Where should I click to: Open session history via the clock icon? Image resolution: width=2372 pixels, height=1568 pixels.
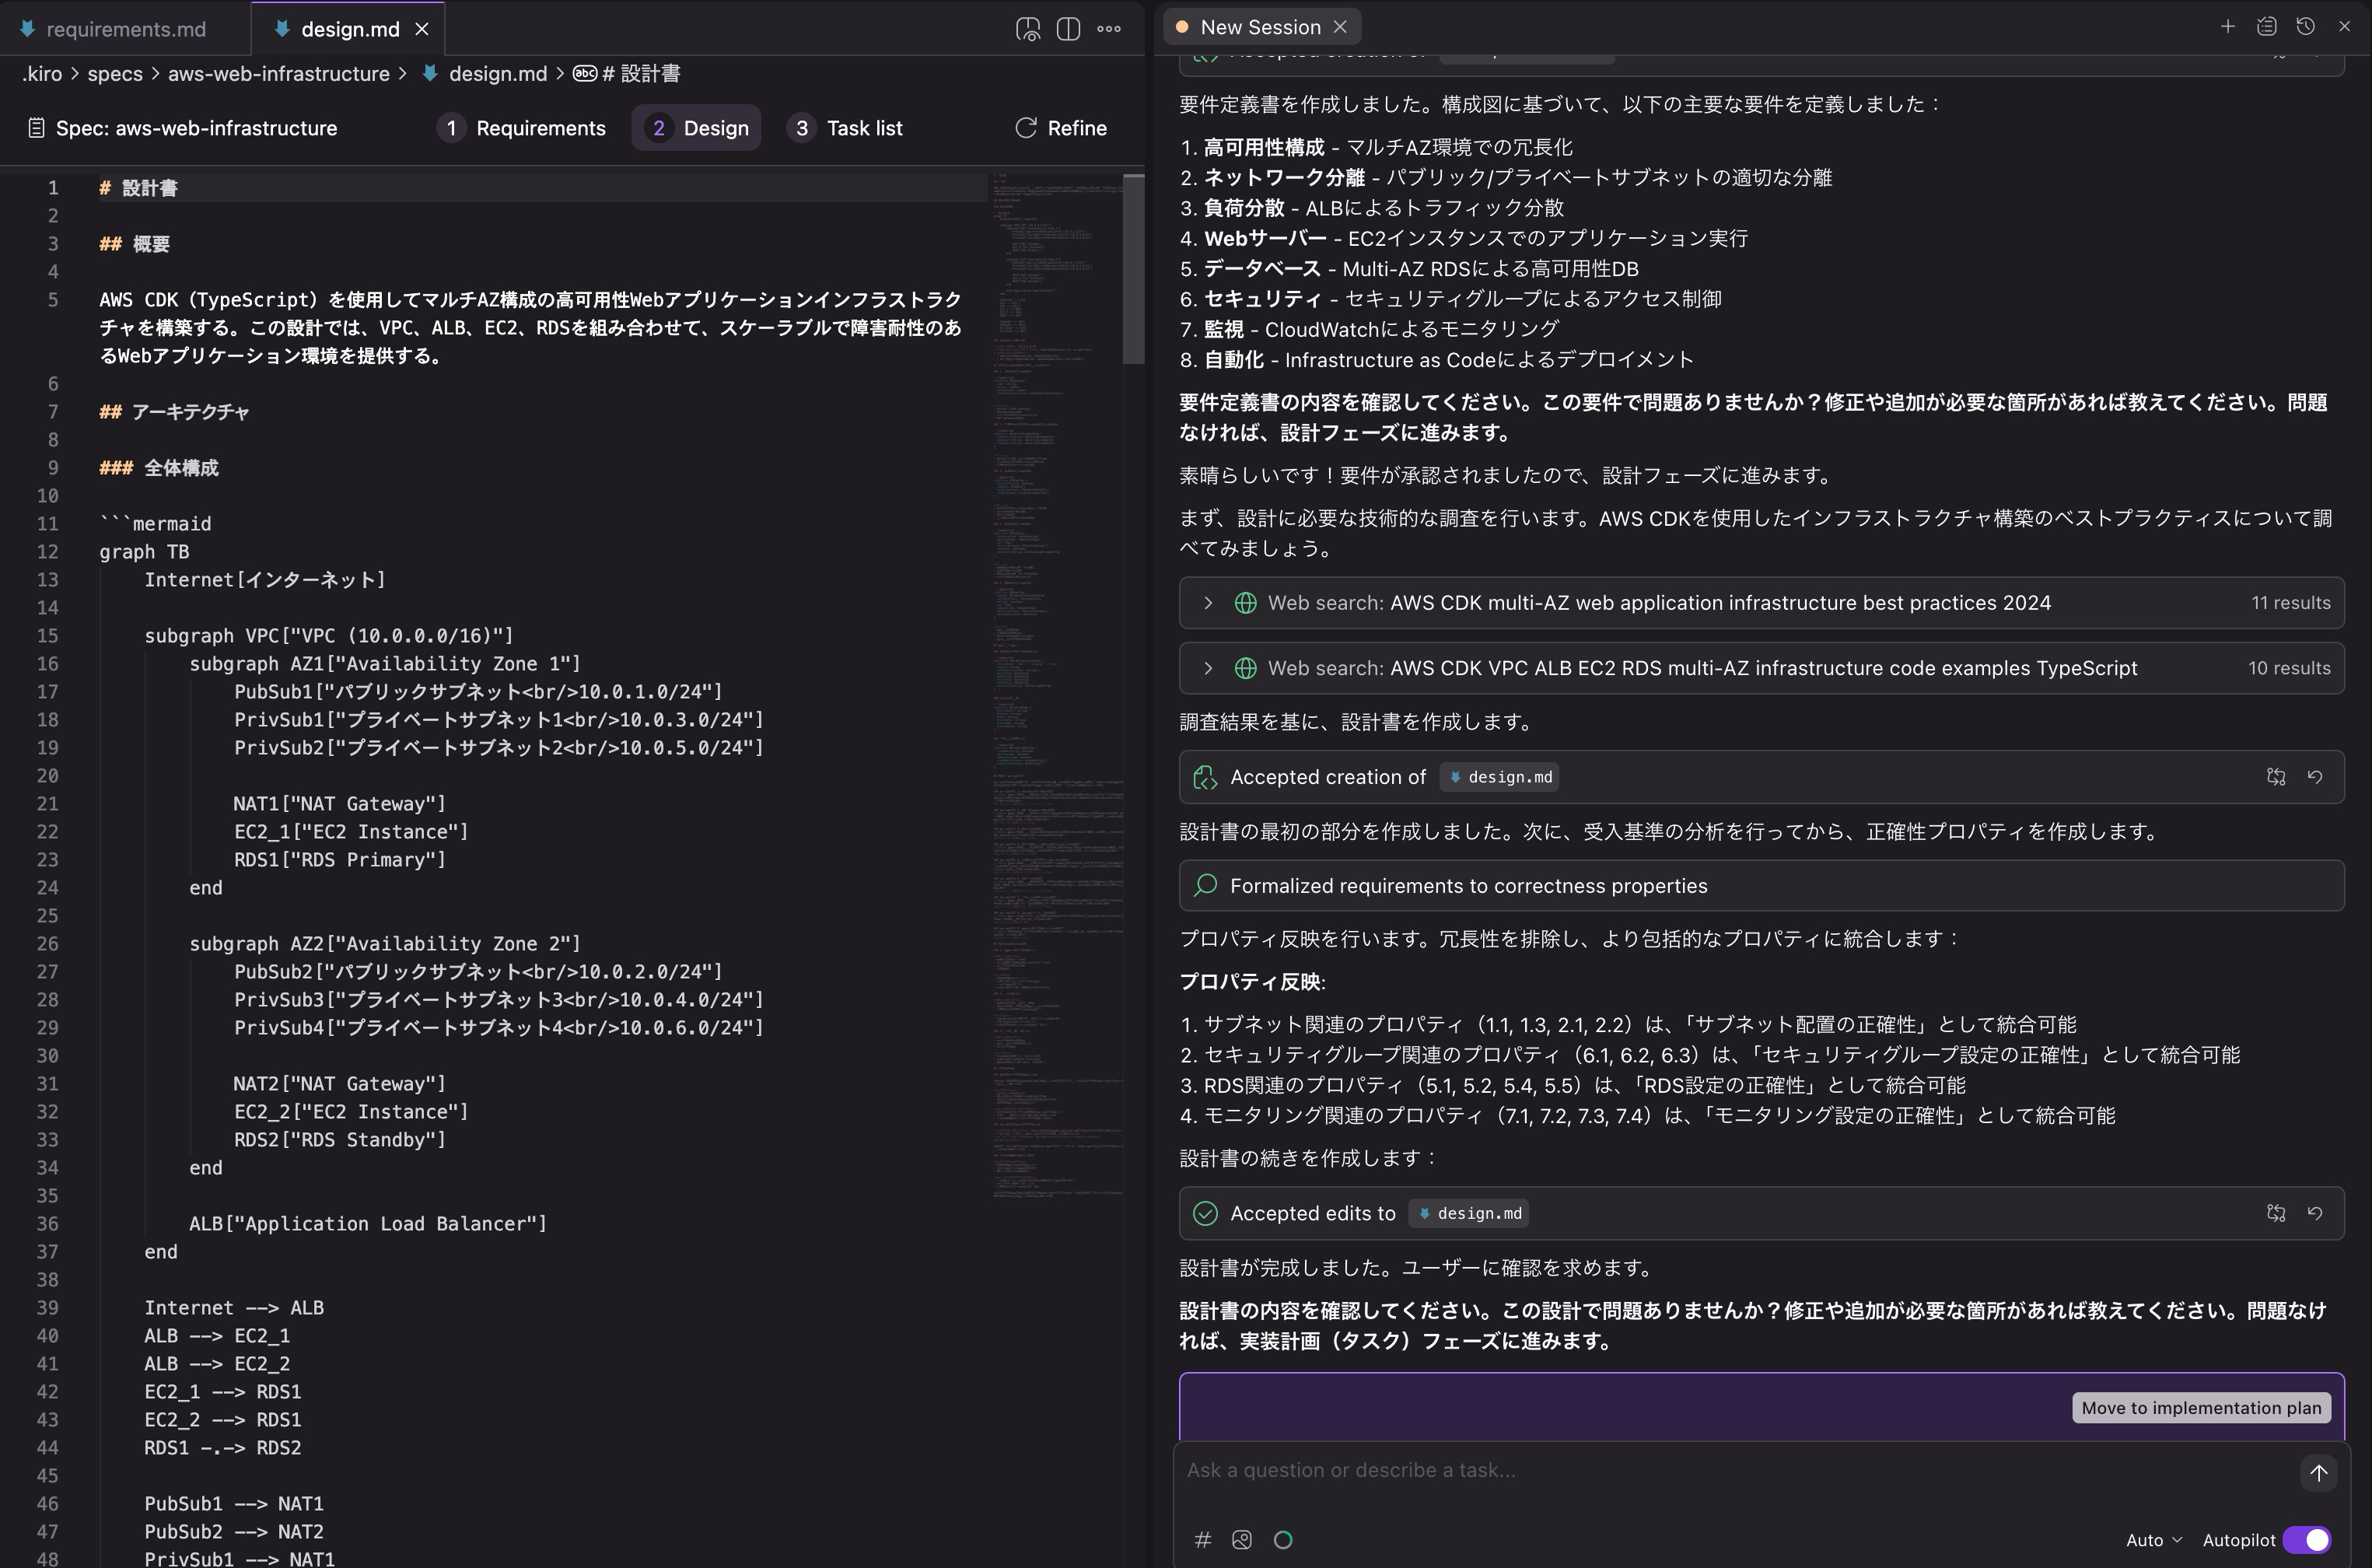[2307, 26]
